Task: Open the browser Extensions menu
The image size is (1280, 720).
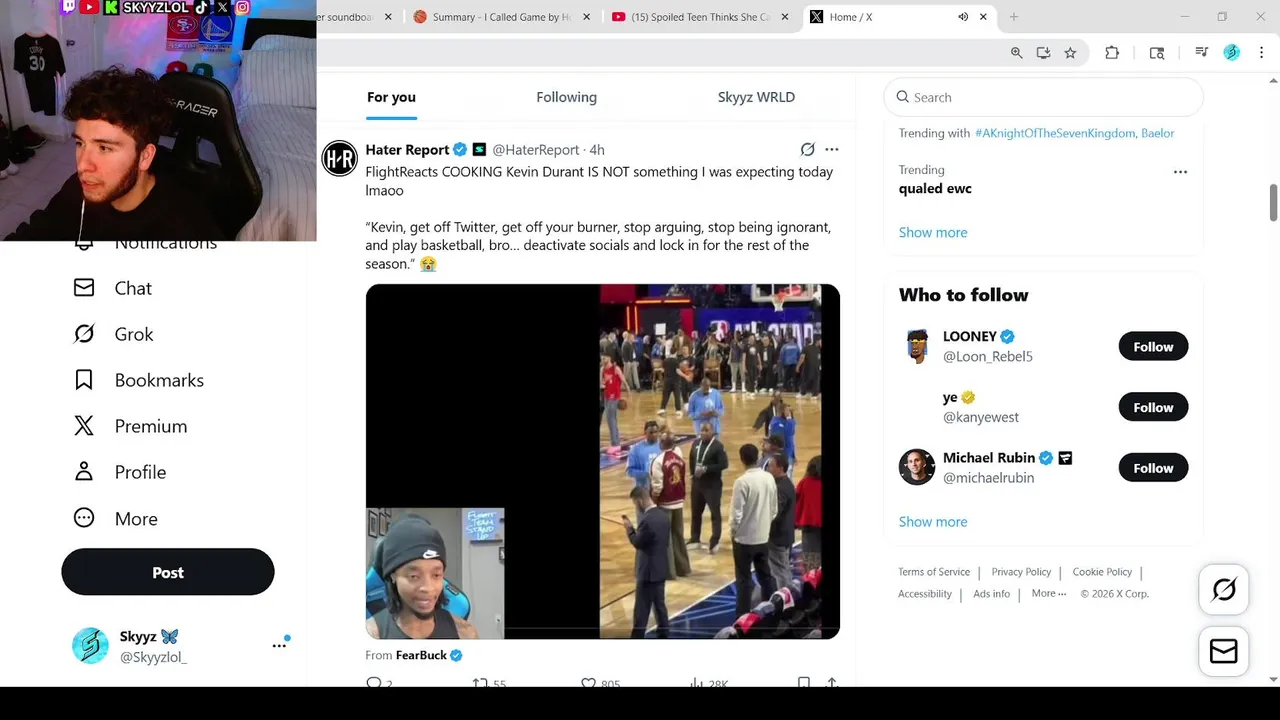Action: point(1112,53)
